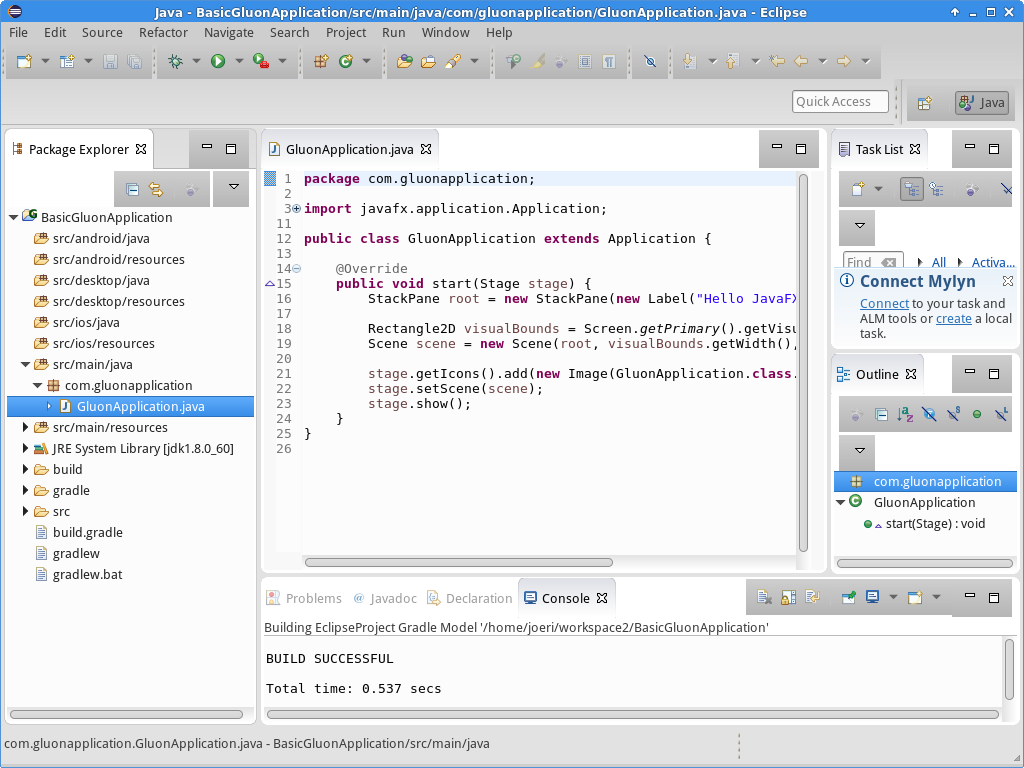Image resolution: width=1024 pixels, height=768 pixels.
Task: Click the Open Perspective icon
Action: (x=925, y=103)
